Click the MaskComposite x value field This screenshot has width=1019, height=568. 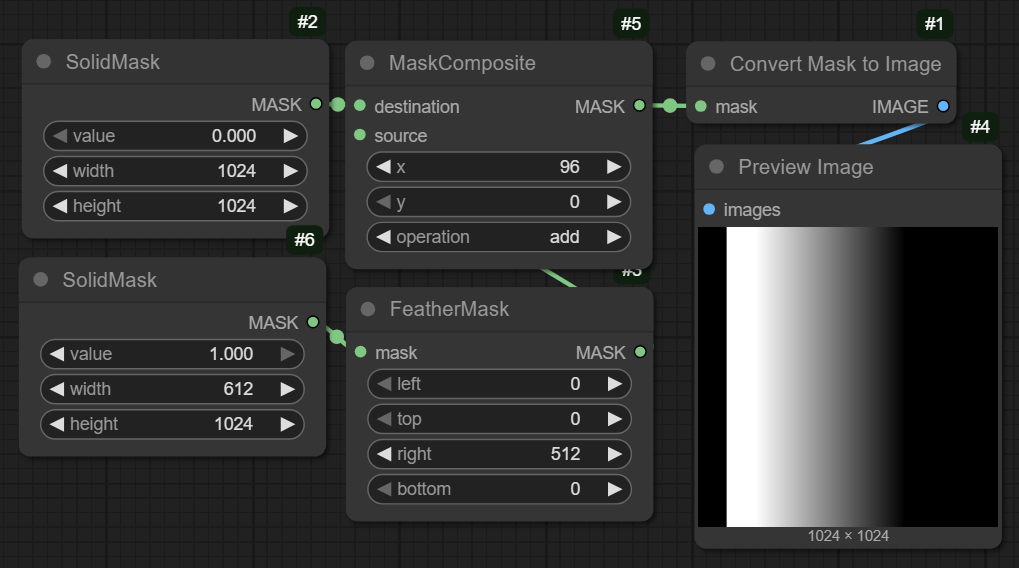[498, 167]
